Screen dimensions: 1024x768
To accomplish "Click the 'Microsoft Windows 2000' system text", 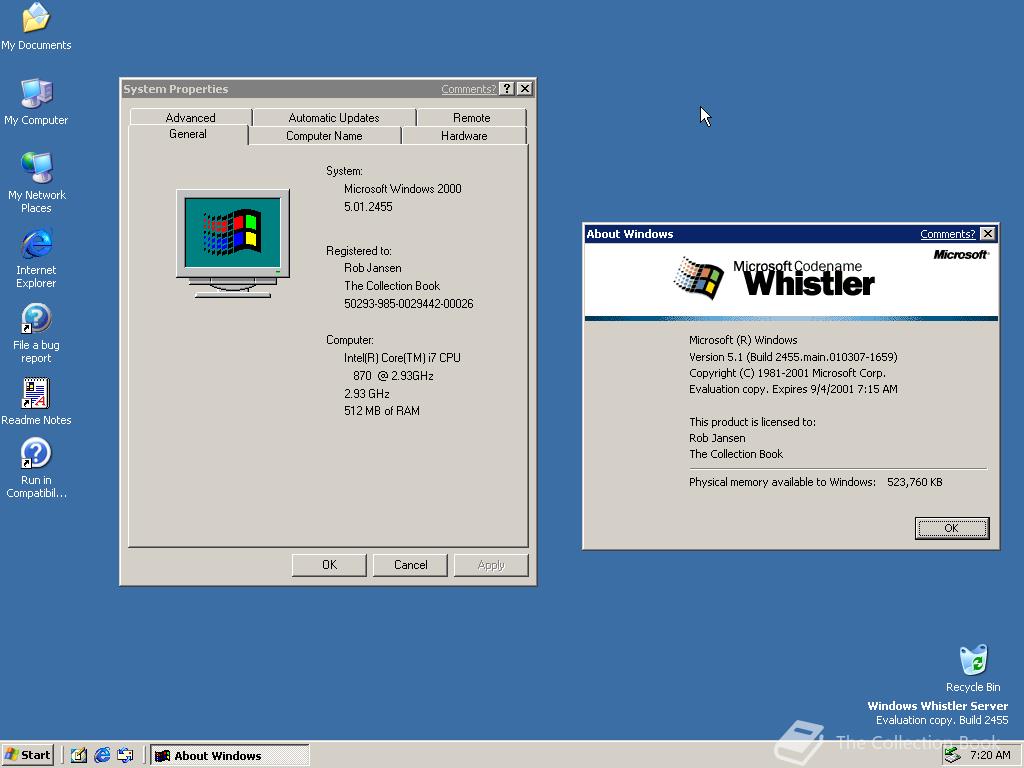I will click(x=403, y=189).
